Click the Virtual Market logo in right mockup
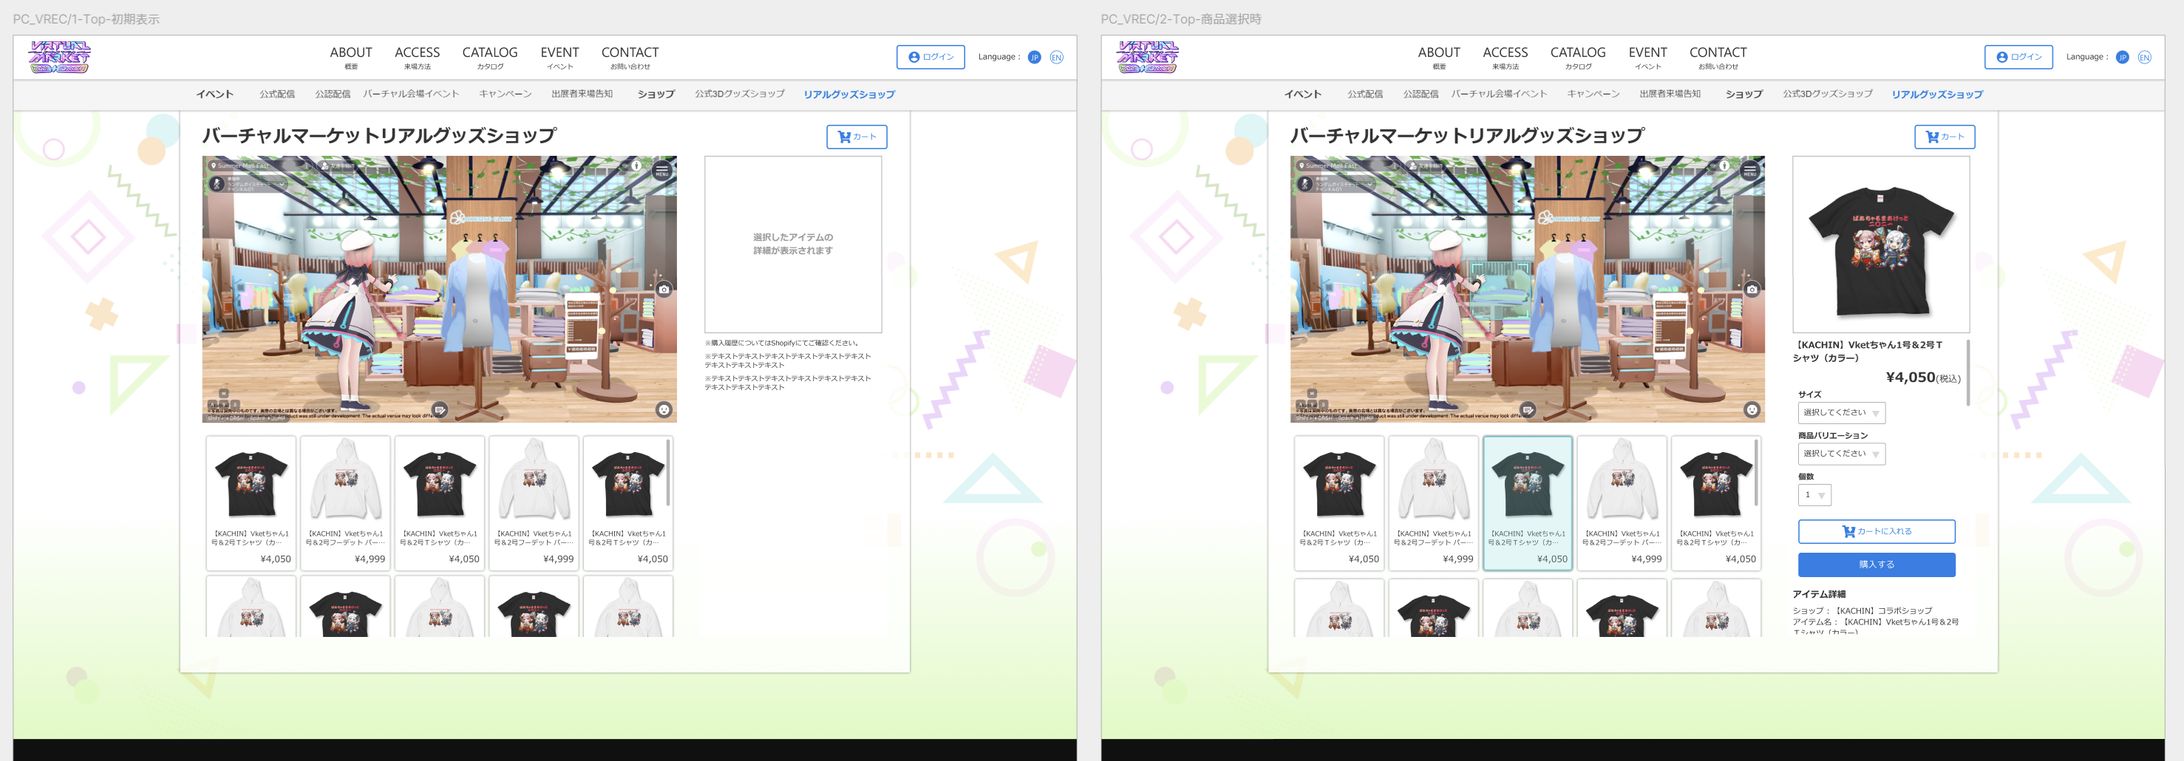Image resolution: width=2184 pixels, height=761 pixels. pyautogui.click(x=1148, y=57)
